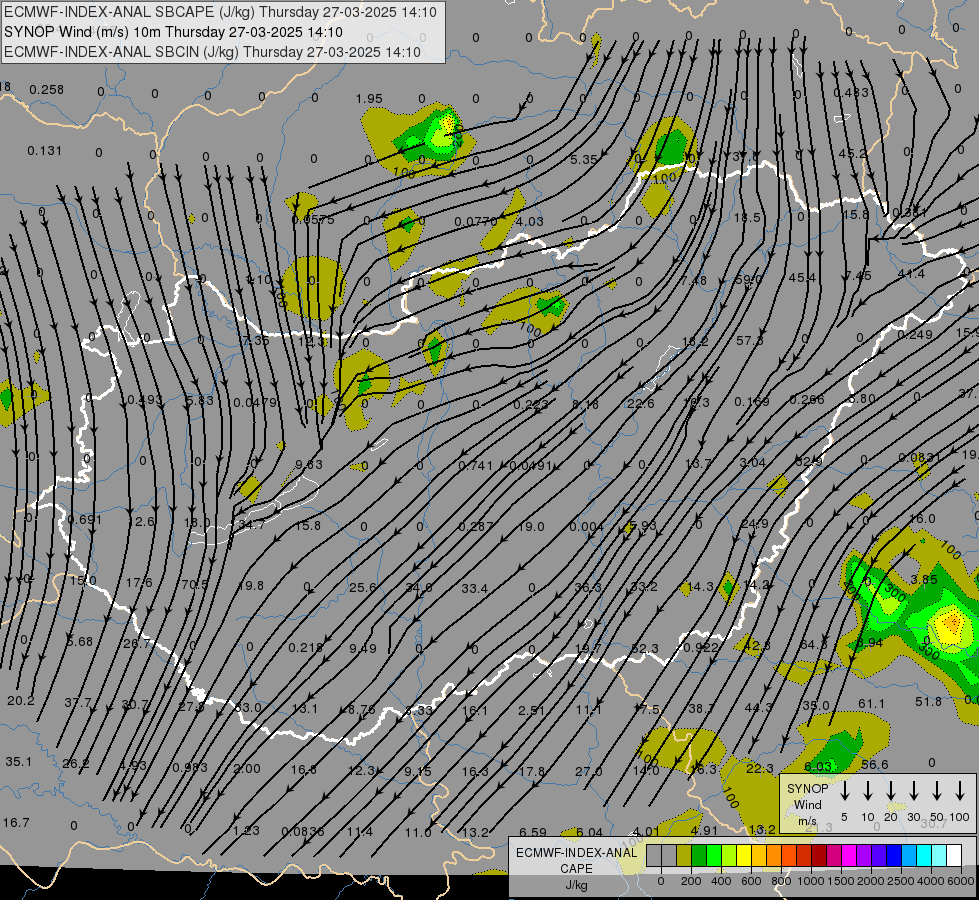Click the 100 m/s wind arrow in legend
This screenshot has width=979, height=900.
960,791
